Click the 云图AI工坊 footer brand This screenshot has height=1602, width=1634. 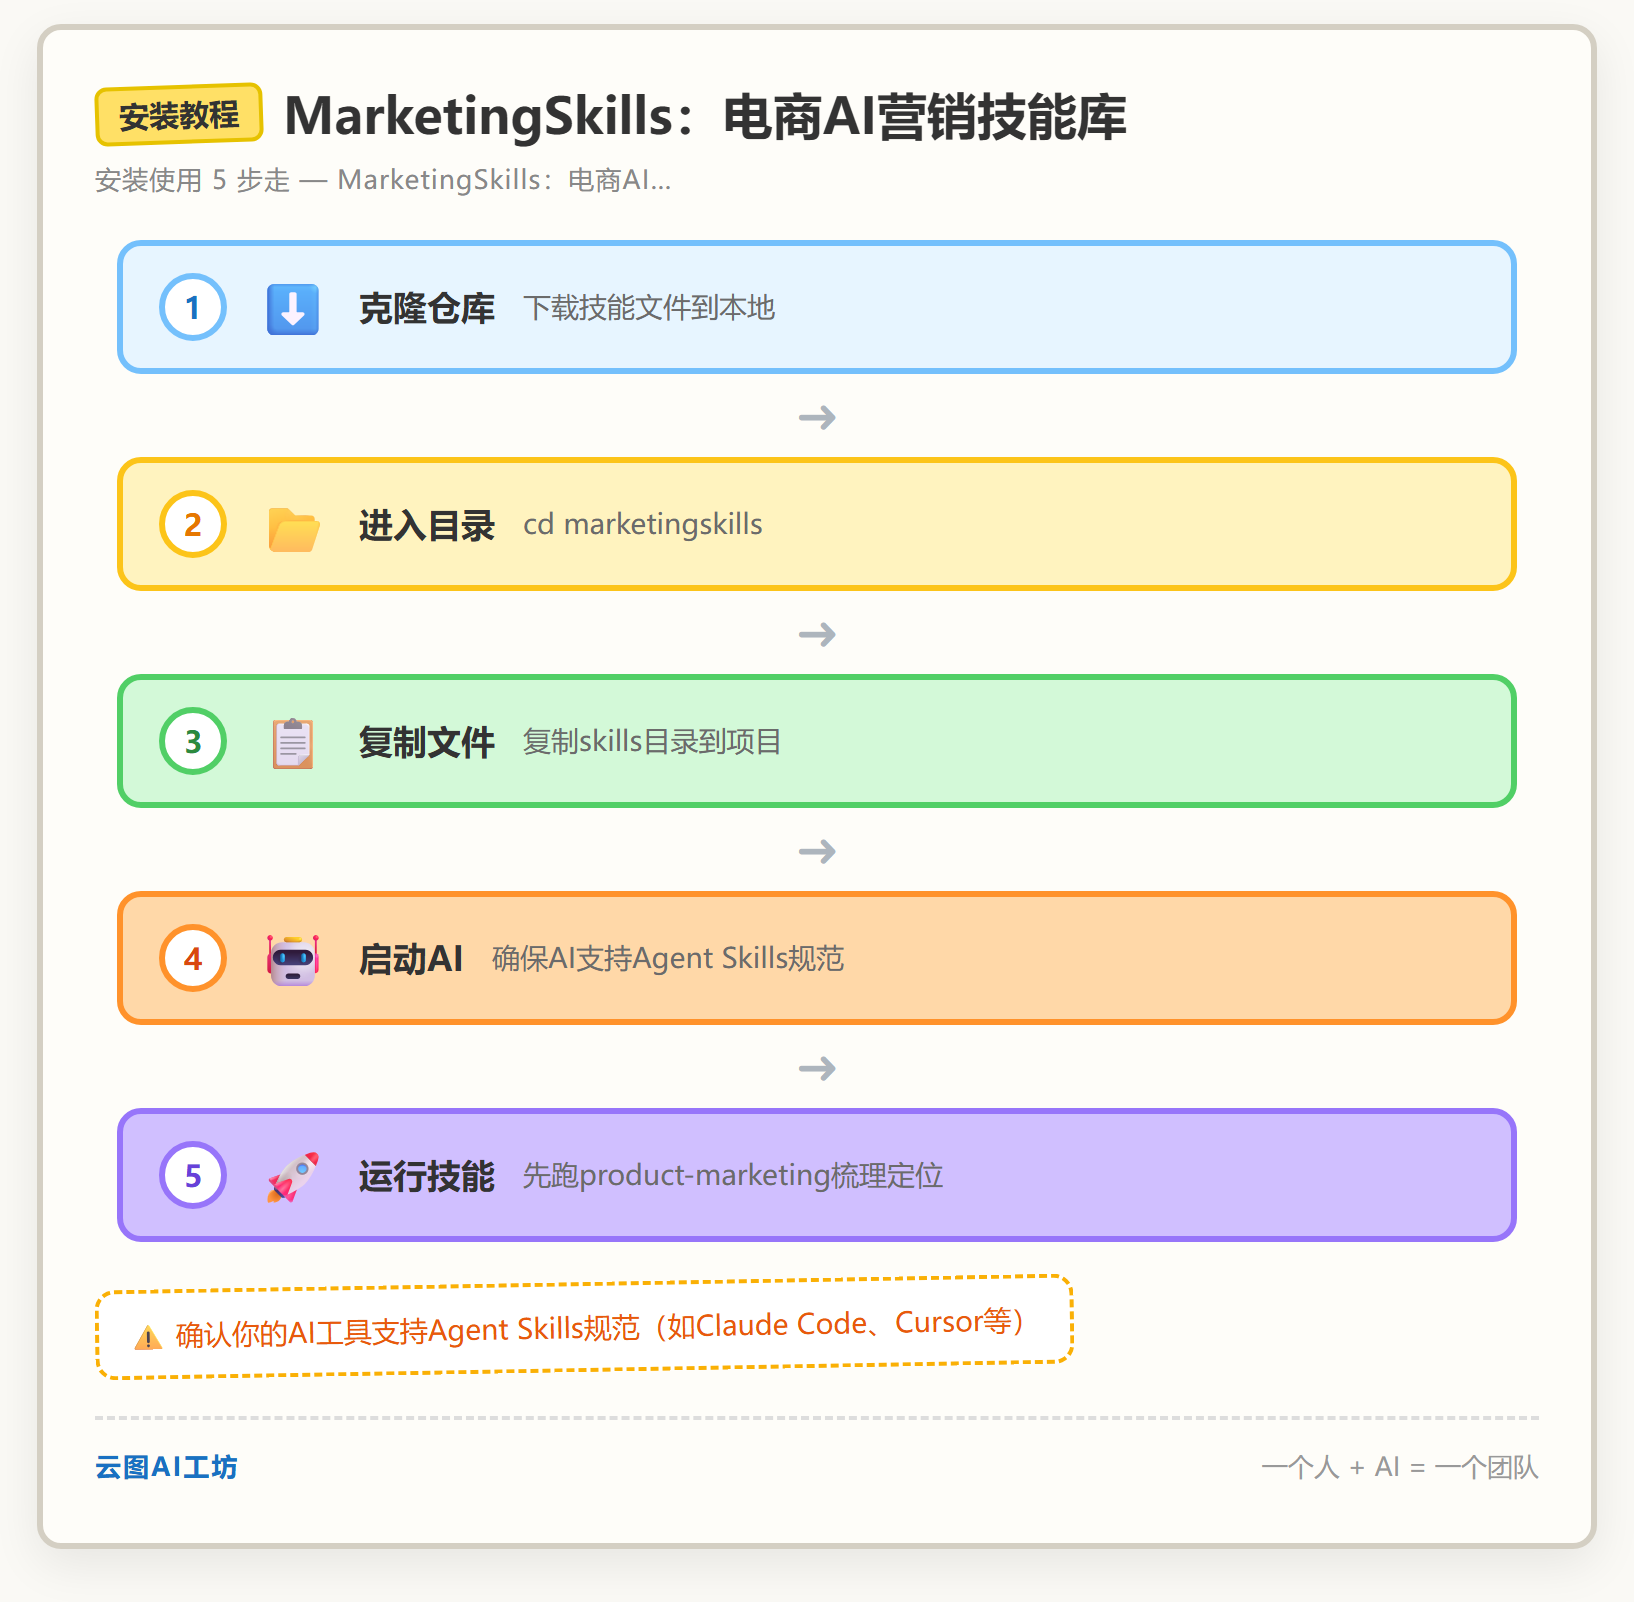[166, 1467]
